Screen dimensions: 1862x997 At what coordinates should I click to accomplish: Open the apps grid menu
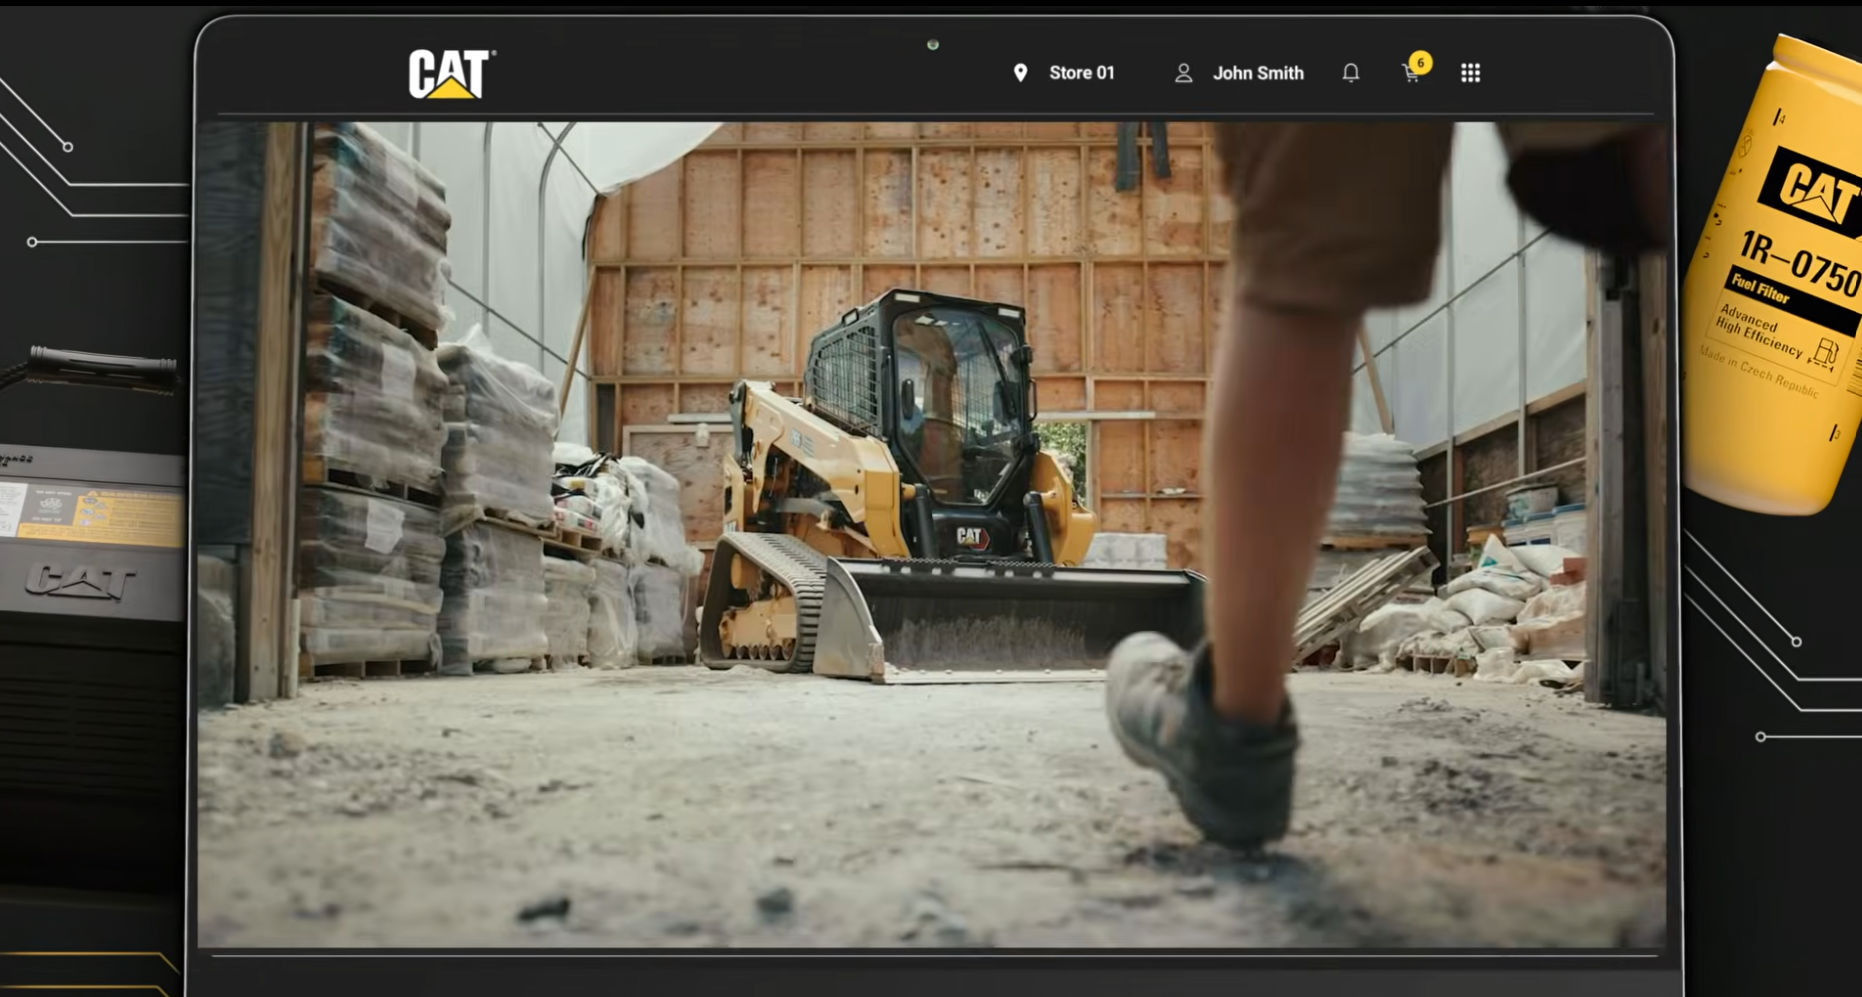coord(1470,73)
